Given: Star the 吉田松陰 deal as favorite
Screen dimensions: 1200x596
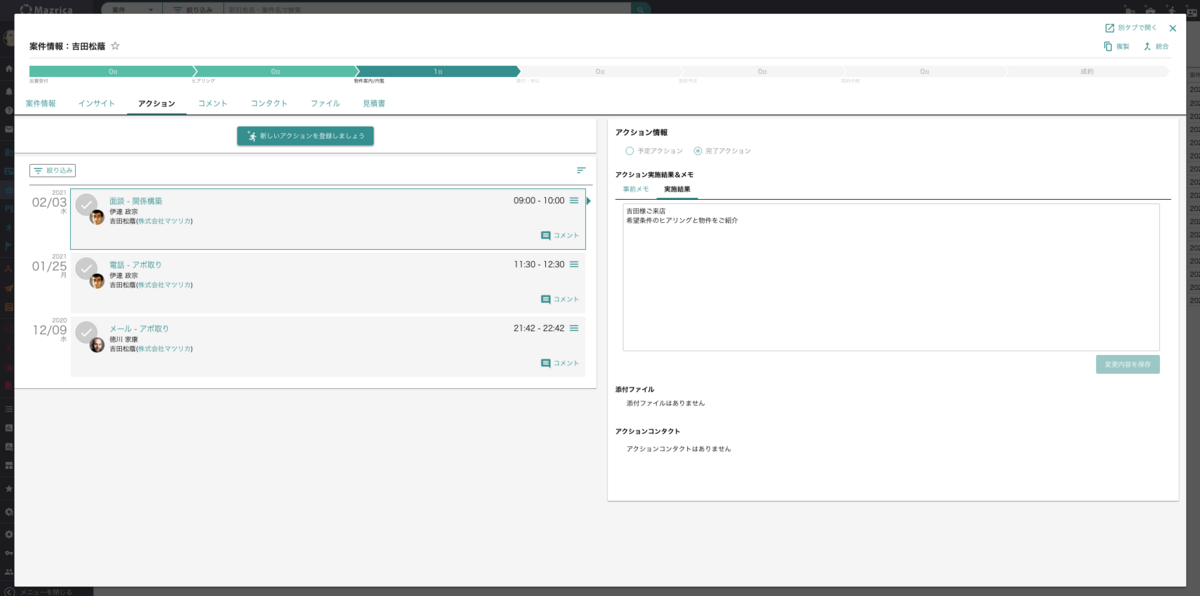Looking at the screenshot, I should pos(115,46).
